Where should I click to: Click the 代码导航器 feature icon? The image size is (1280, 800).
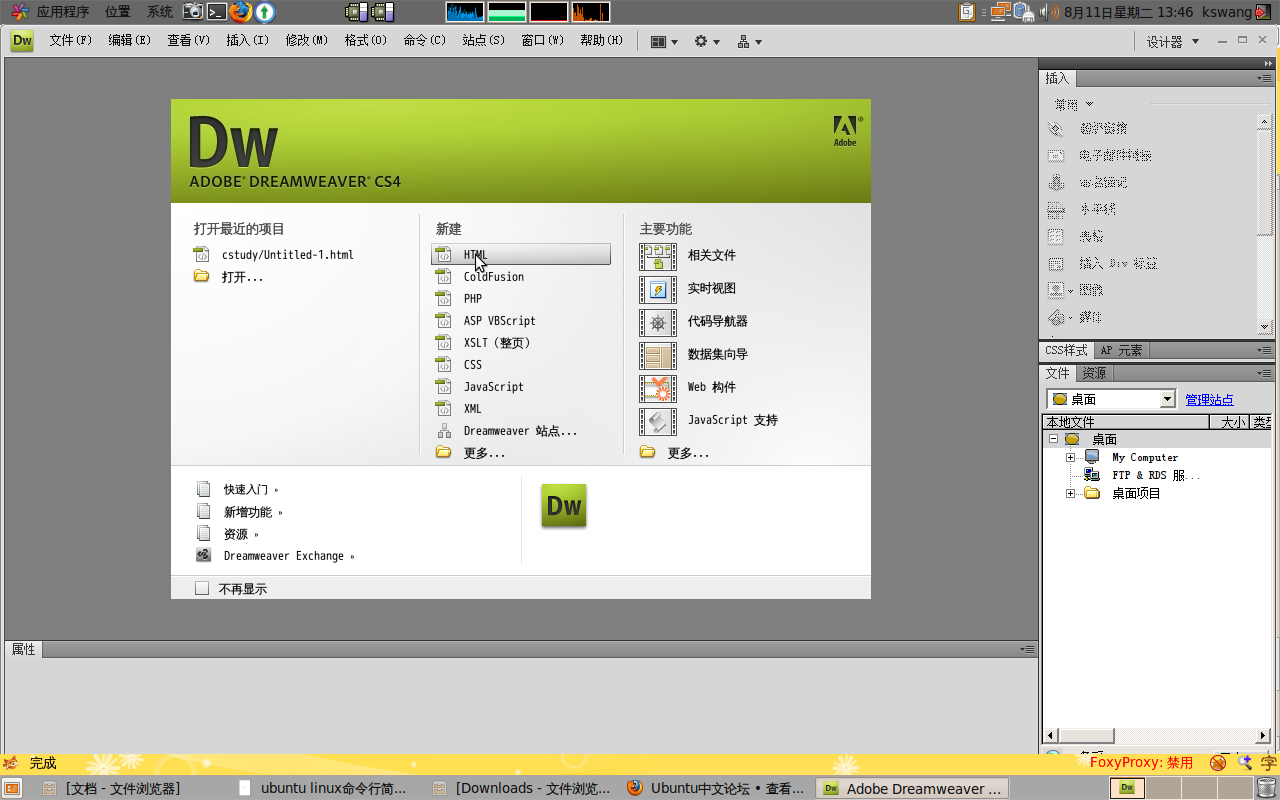658,322
